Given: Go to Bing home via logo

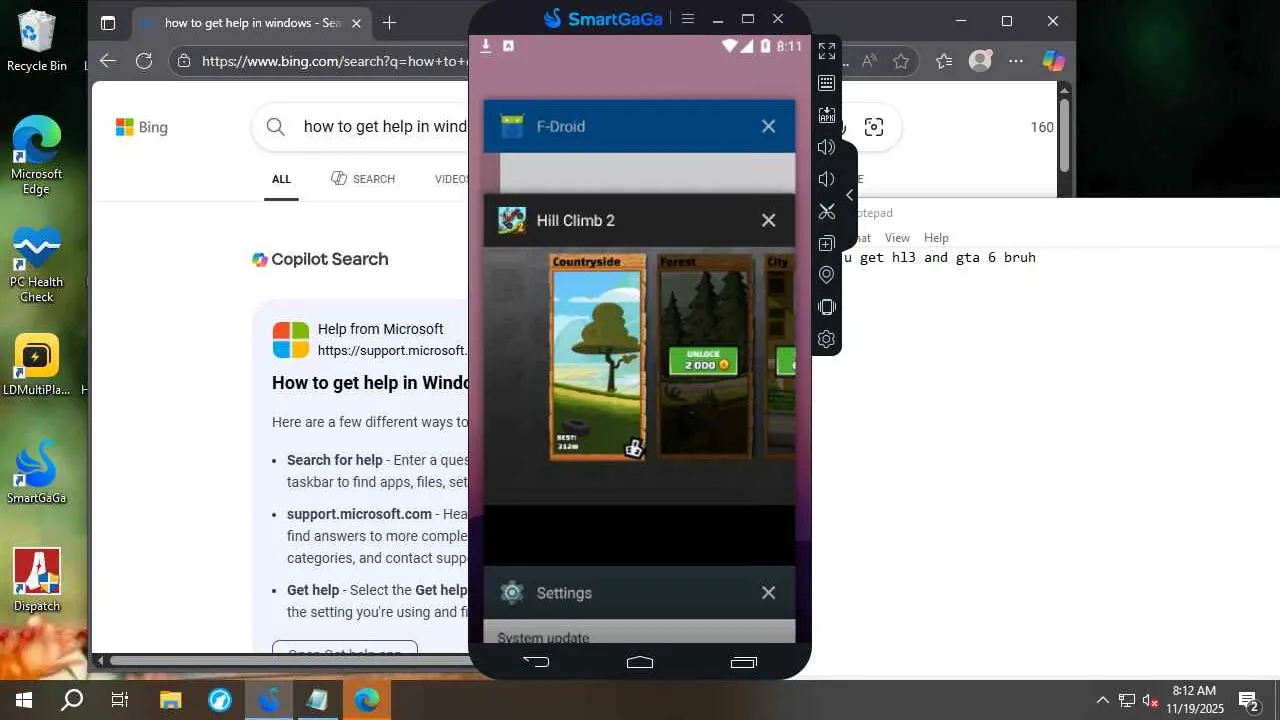Looking at the screenshot, I should tap(141, 127).
